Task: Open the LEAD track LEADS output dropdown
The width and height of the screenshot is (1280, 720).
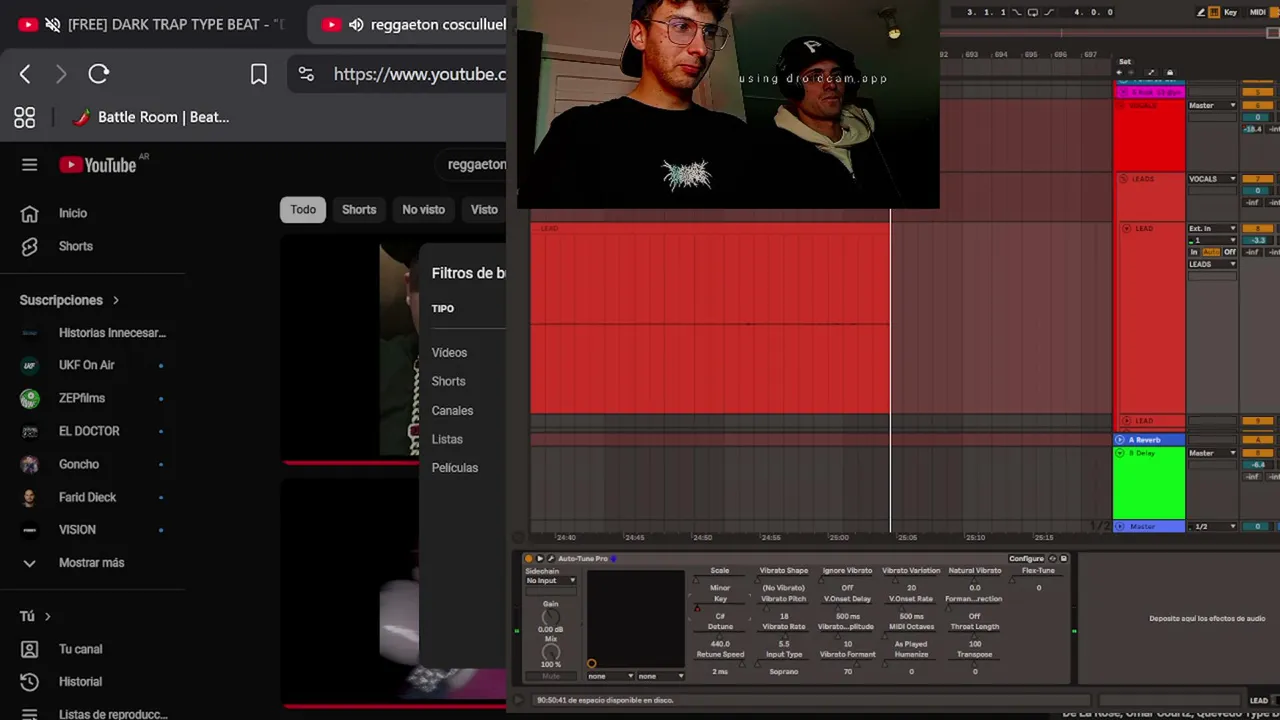Action: (x=1212, y=264)
